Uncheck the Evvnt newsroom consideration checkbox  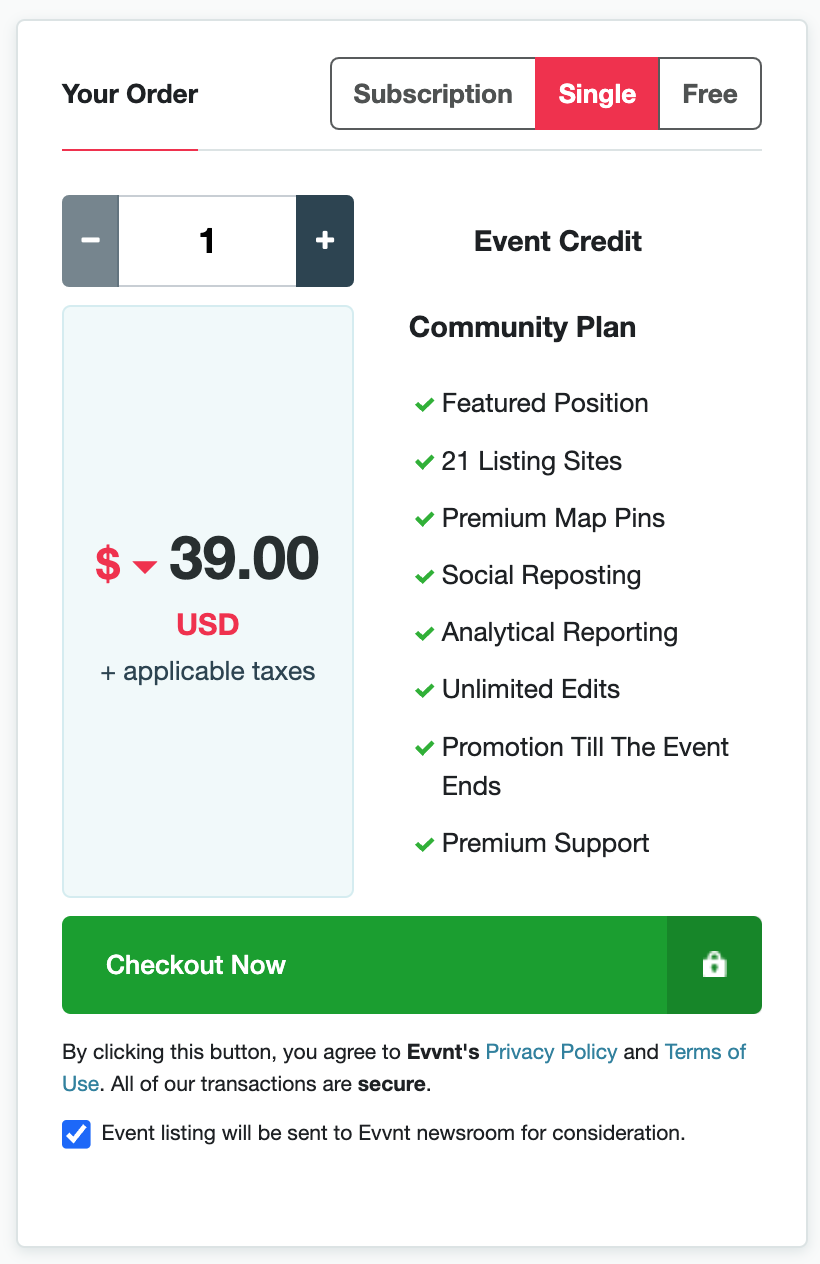pos(76,1134)
